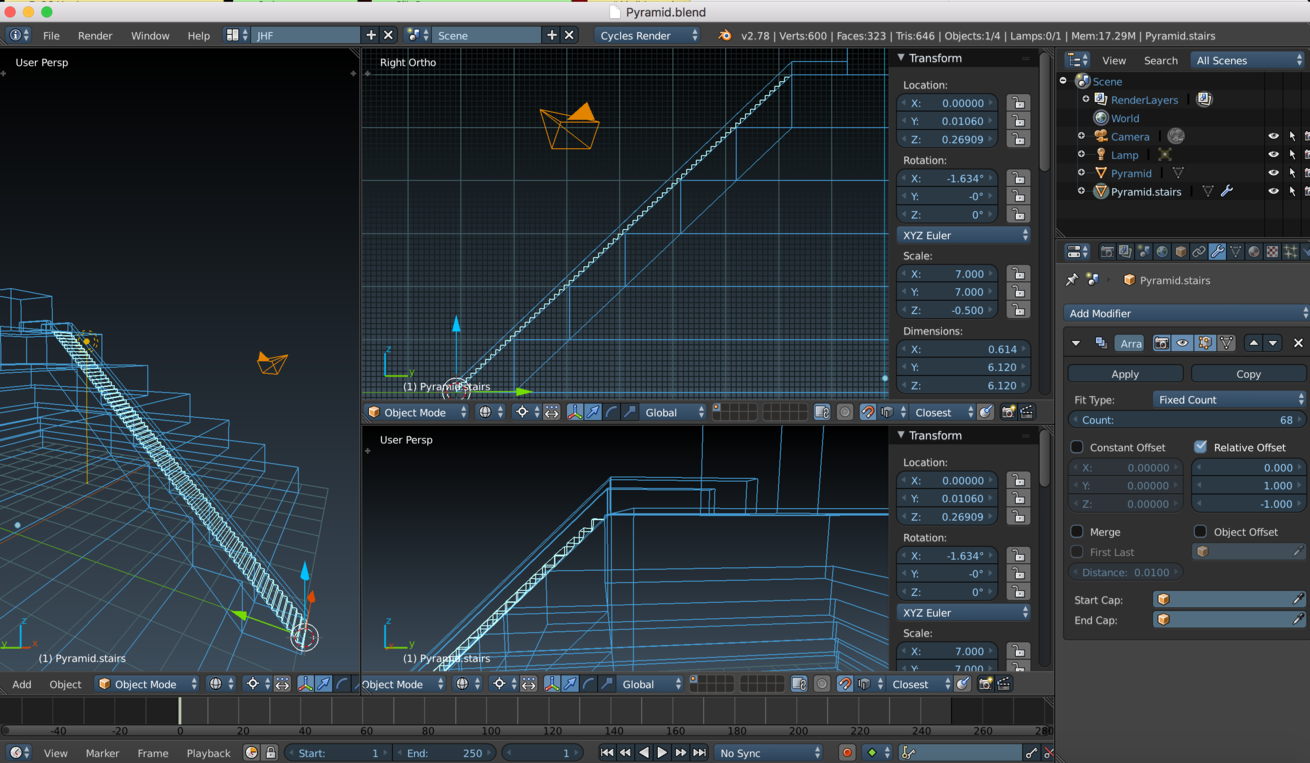Open the Object Mode dropdown in viewport header

coord(417,411)
